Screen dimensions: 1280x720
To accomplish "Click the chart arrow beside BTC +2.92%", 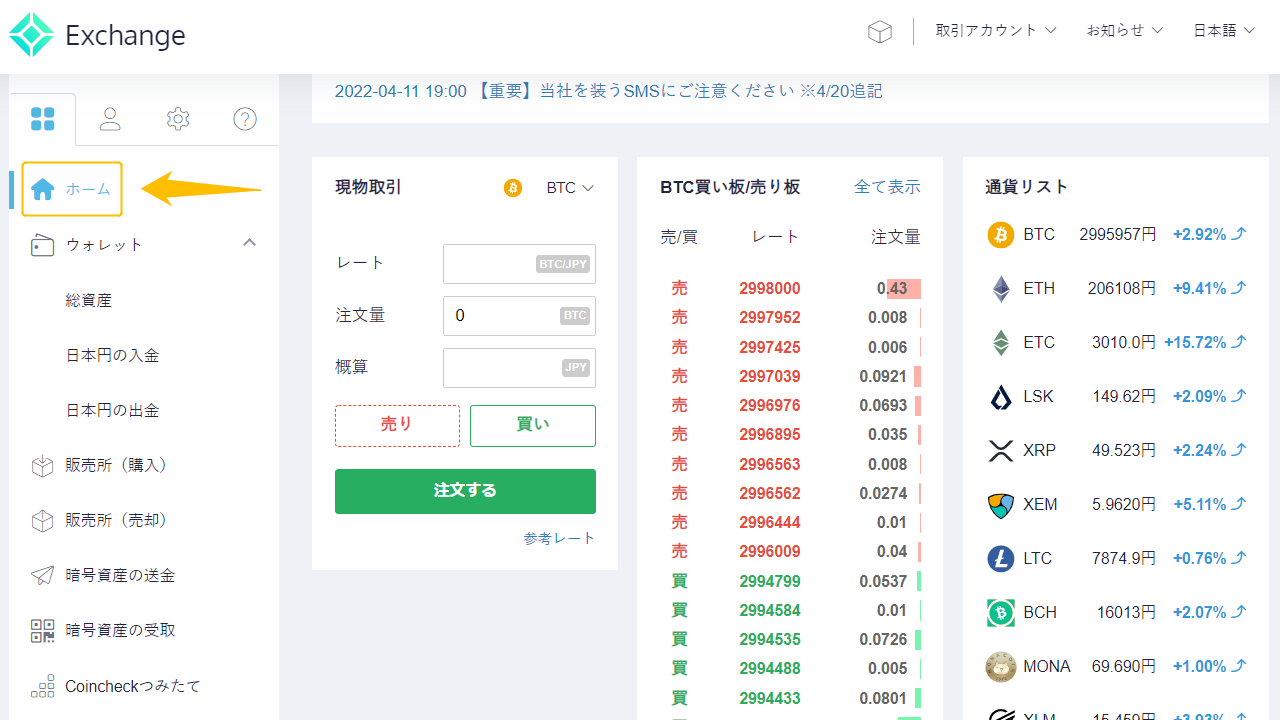I will [x=1239, y=234].
